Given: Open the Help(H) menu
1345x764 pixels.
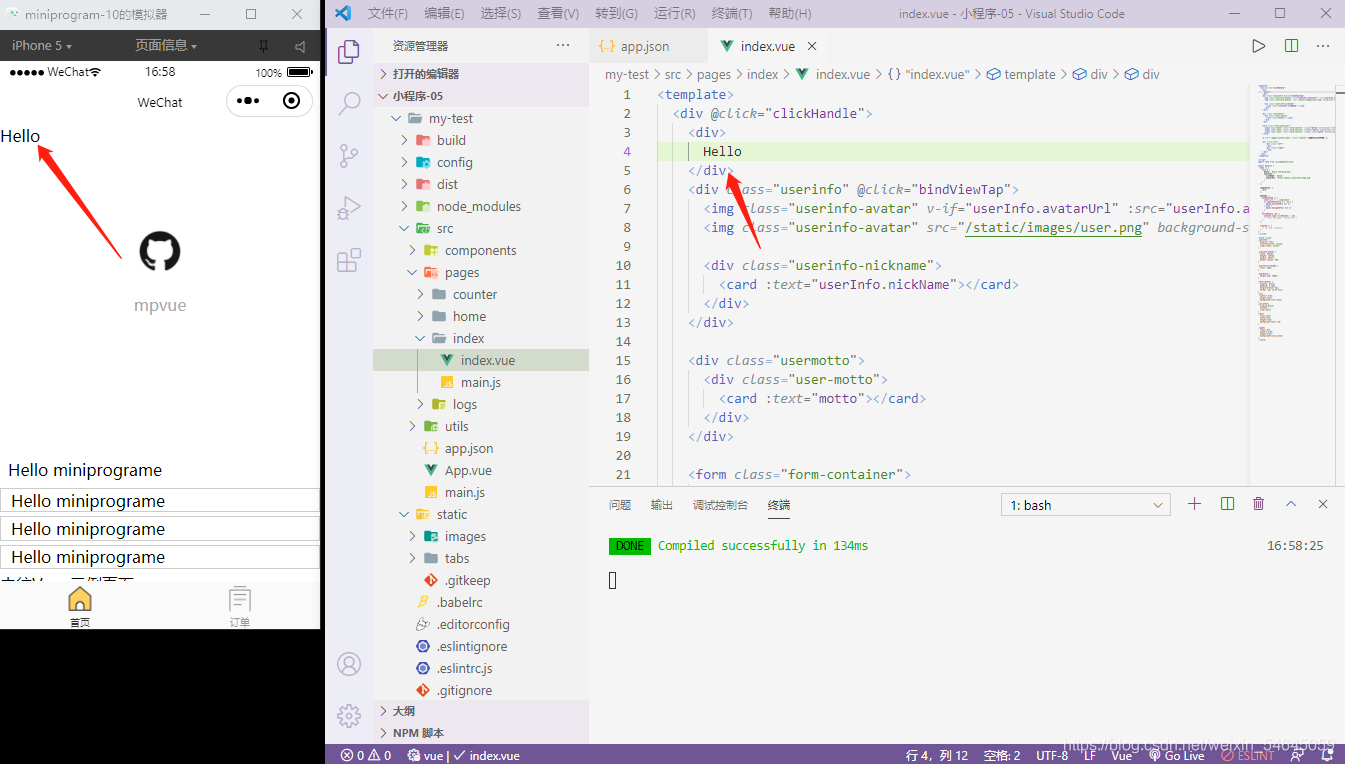Looking at the screenshot, I should point(790,14).
